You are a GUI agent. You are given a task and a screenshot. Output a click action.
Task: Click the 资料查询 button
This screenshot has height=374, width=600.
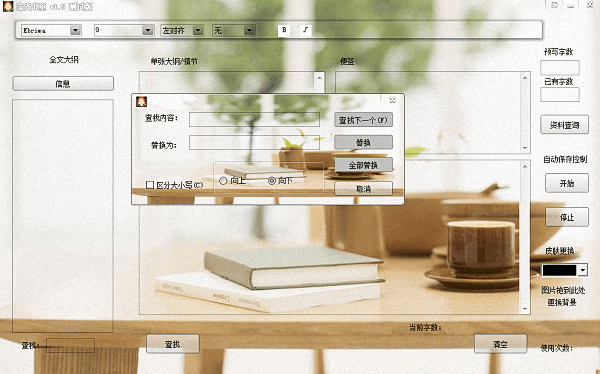pyautogui.click(x=564, y=125)
